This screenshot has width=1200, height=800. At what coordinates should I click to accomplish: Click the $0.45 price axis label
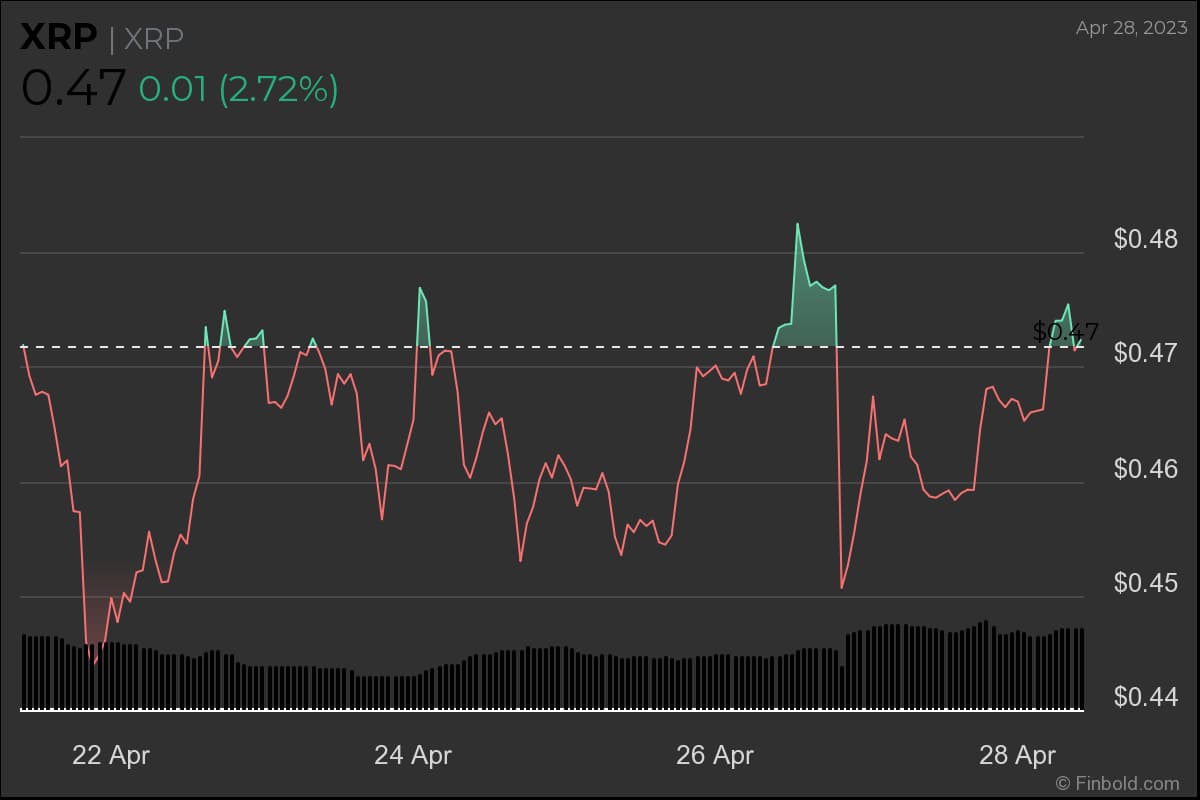(x=1146, y=582)
